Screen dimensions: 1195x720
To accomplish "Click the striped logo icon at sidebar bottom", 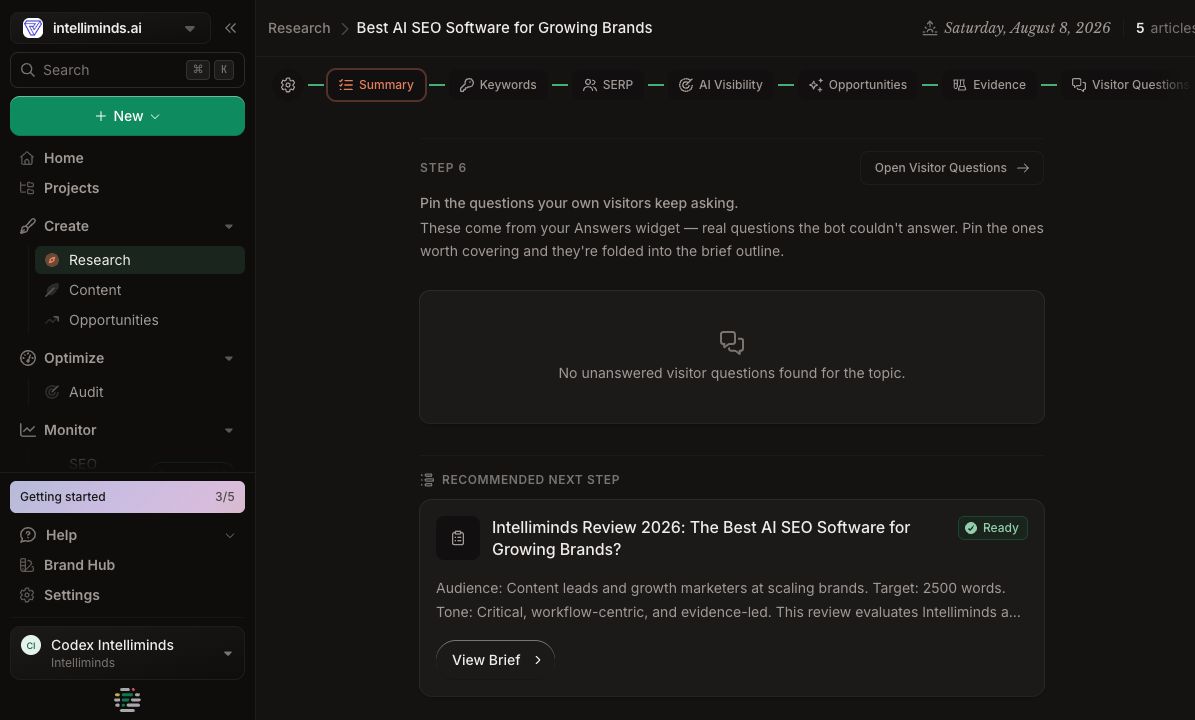I will click(x=127, y=699).
